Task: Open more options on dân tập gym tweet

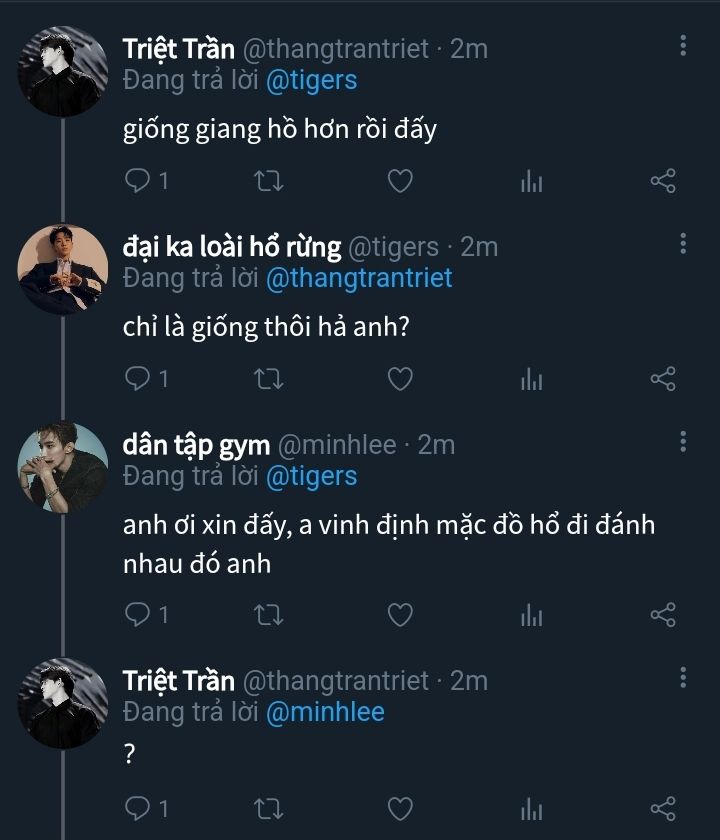Action: tap(683, 442)
